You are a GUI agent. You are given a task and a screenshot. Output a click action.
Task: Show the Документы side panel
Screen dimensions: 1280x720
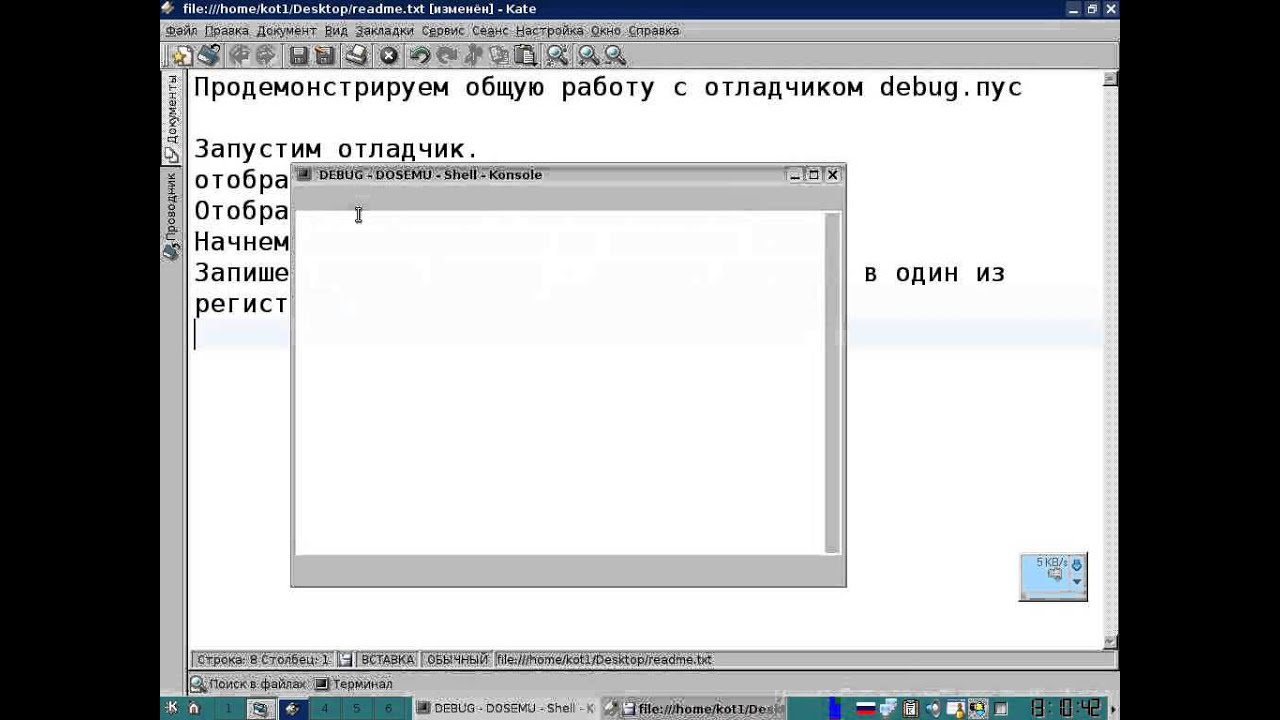pyautogui.click(x=171, y=118)
